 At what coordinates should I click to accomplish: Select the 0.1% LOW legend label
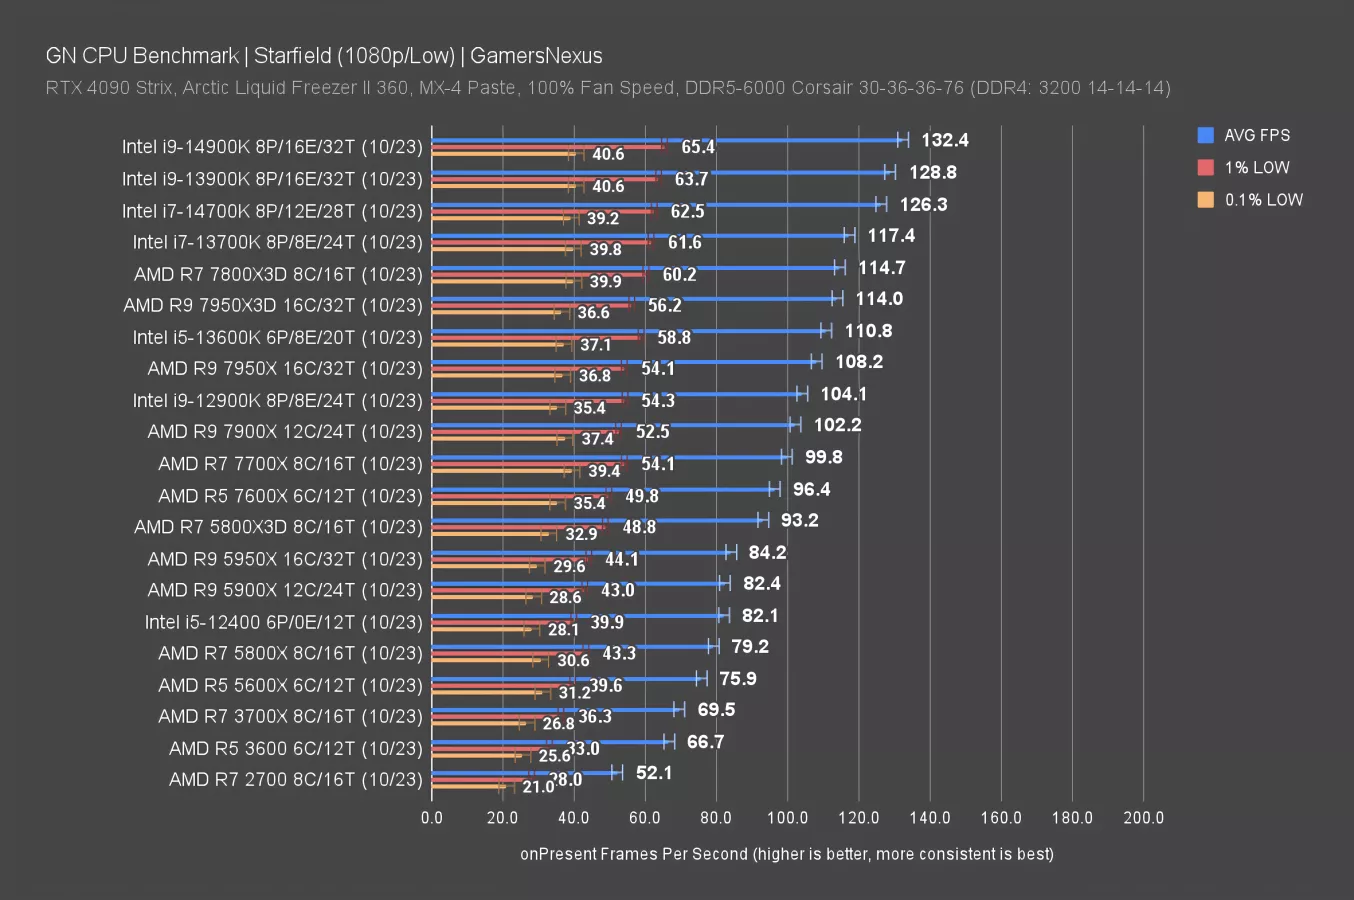1264,199
